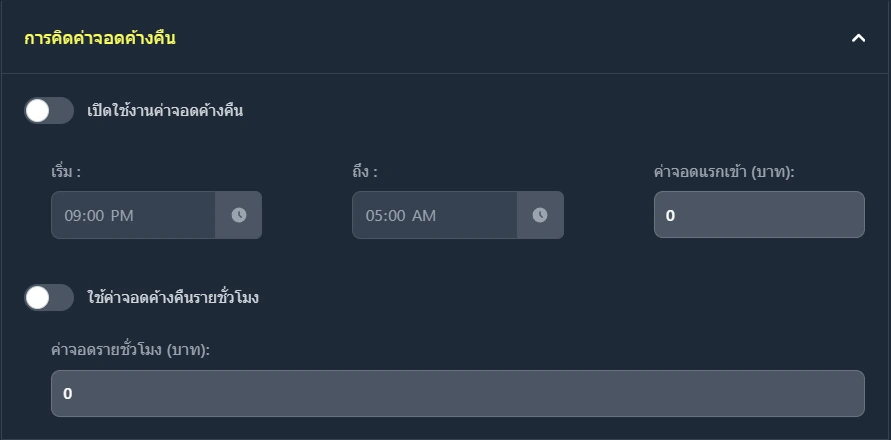Select the AM segment of end time
This screenshot has height=440, width=891.
click(x=424, y=216)
